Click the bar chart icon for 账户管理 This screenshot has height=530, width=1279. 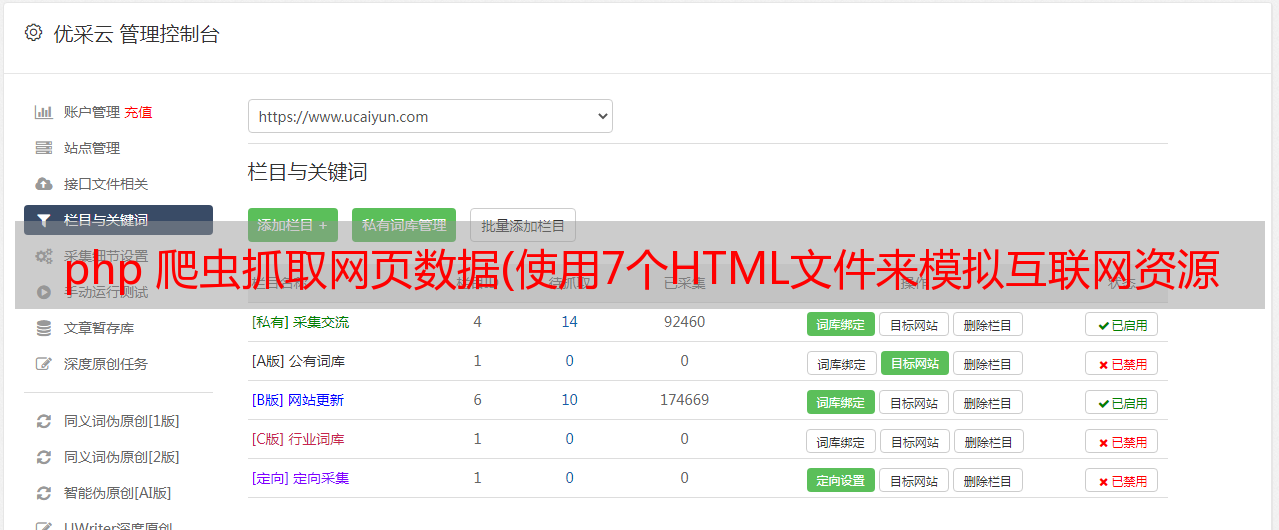[43, 112]
